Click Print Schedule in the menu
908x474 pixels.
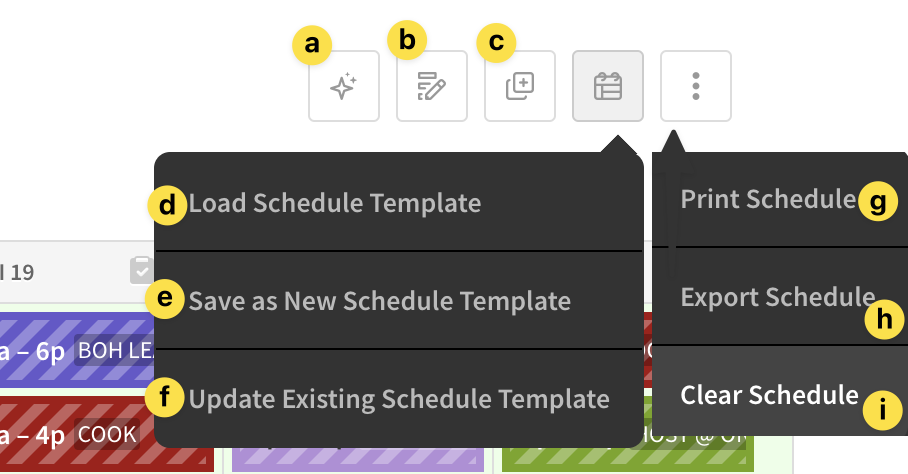[767, 199]
